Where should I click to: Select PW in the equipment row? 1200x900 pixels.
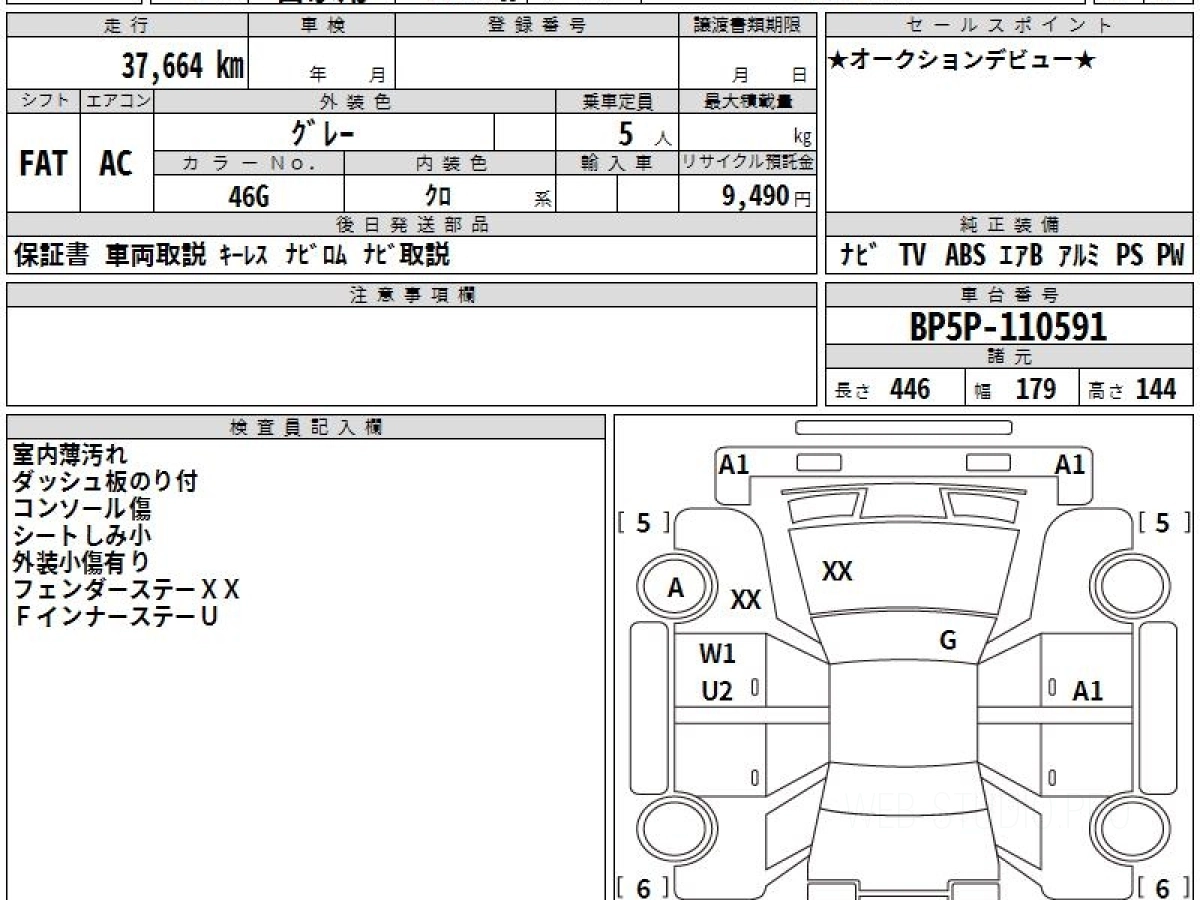point(1170,255)
